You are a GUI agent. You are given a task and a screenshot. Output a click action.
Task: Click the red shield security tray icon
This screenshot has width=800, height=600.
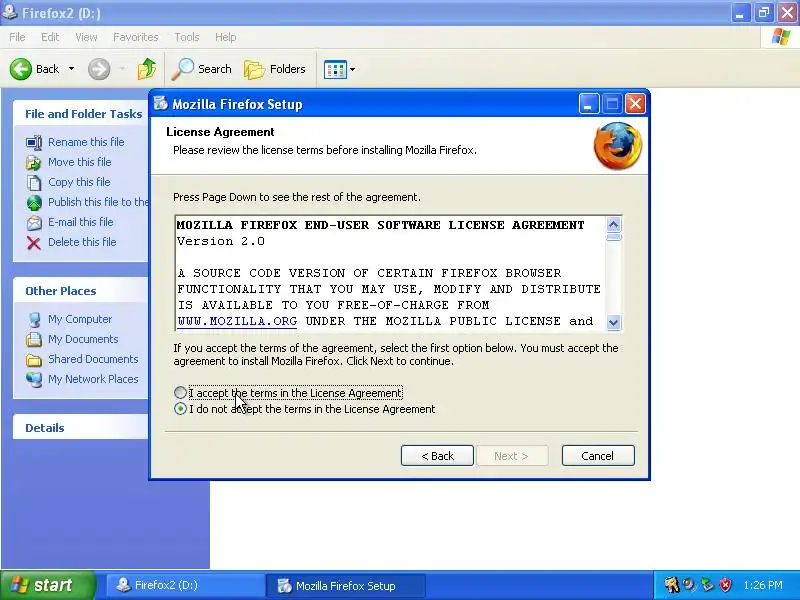click(726, 585)
